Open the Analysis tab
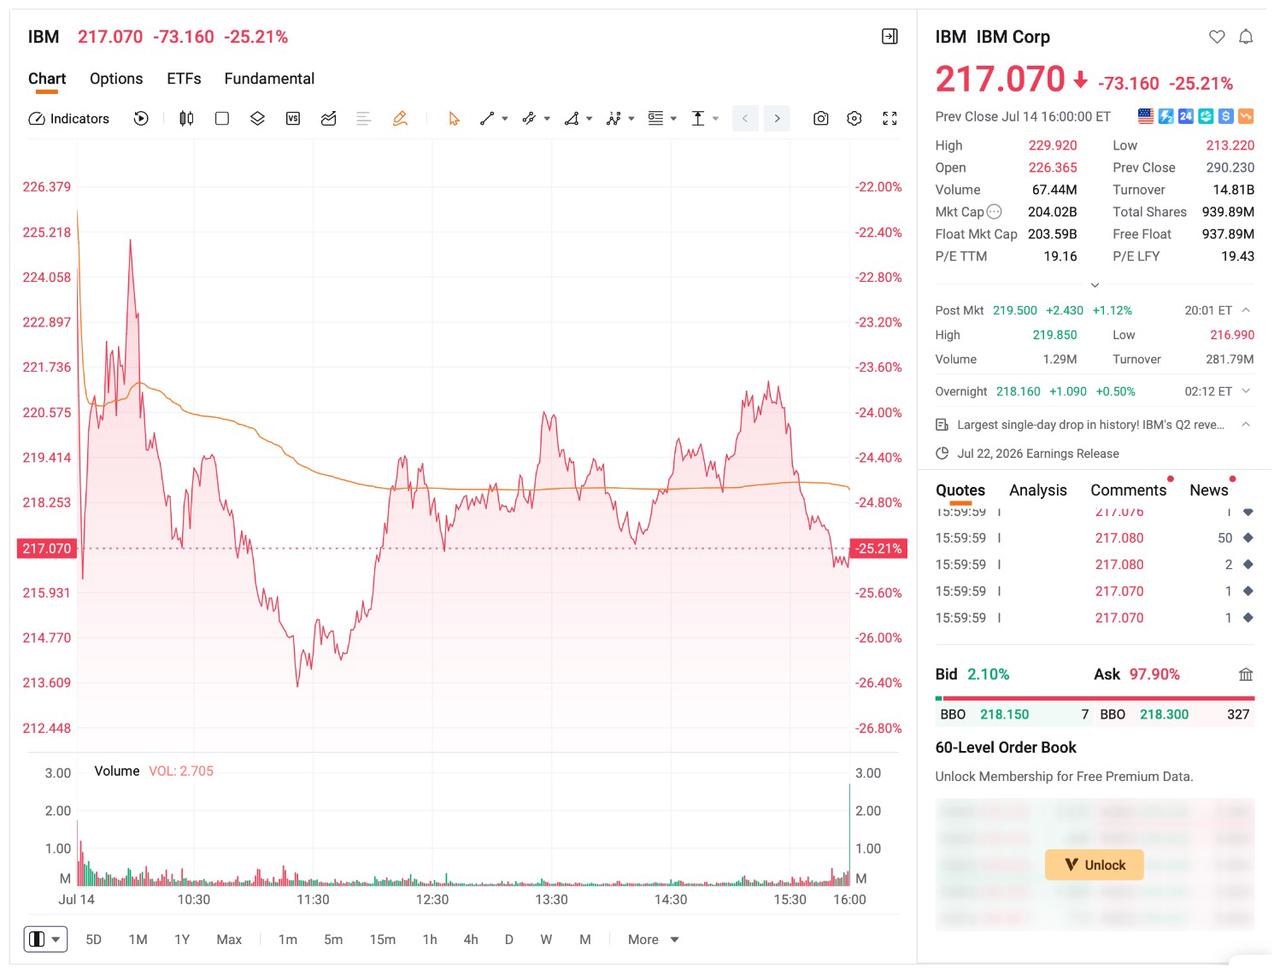 coord(1038,490)
